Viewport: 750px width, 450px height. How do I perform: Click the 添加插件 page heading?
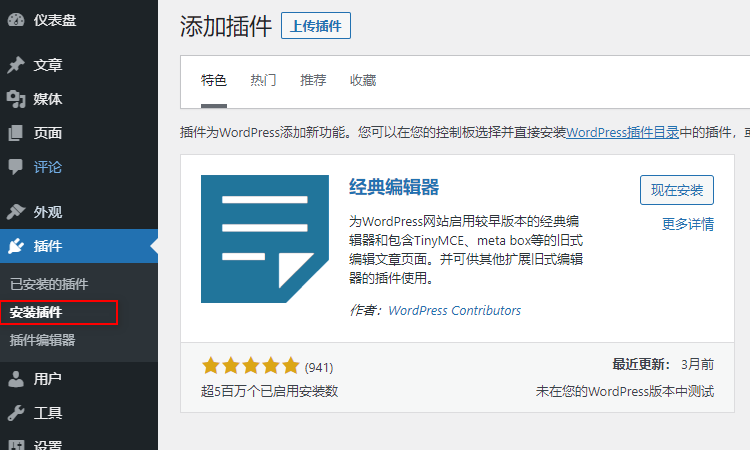(x=226, y=26)
